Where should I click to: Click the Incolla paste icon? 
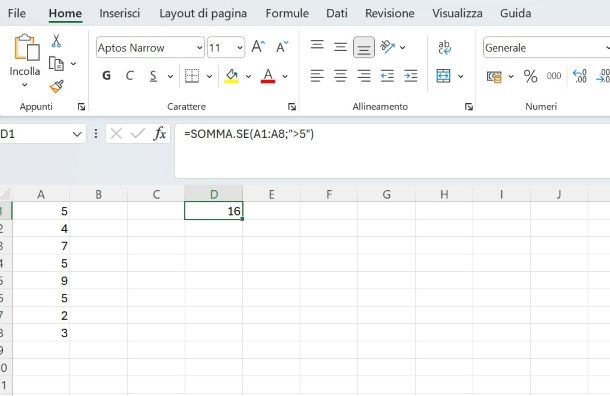pyautogui.click(x=26, y=47)
